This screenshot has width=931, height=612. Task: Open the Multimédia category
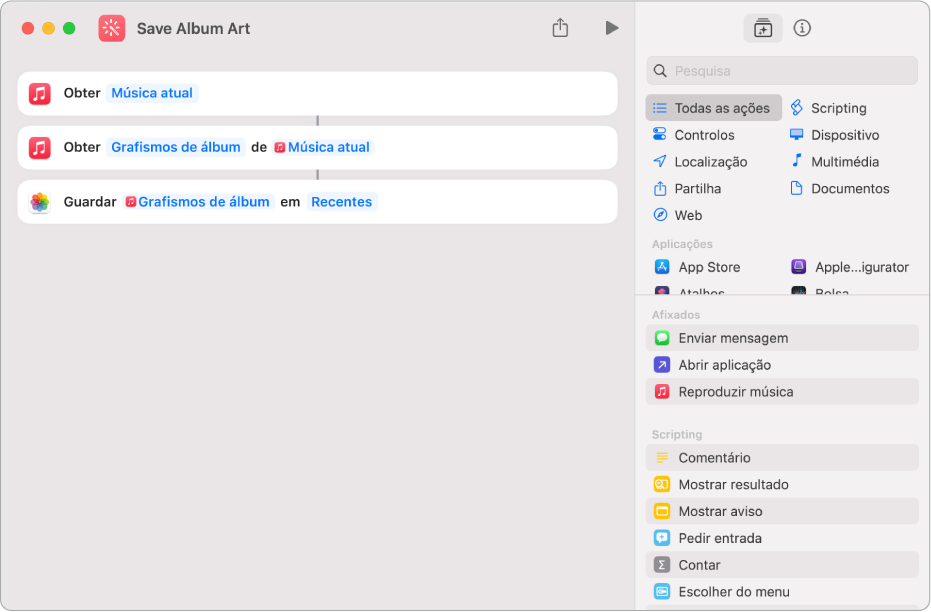coord(834,161)
